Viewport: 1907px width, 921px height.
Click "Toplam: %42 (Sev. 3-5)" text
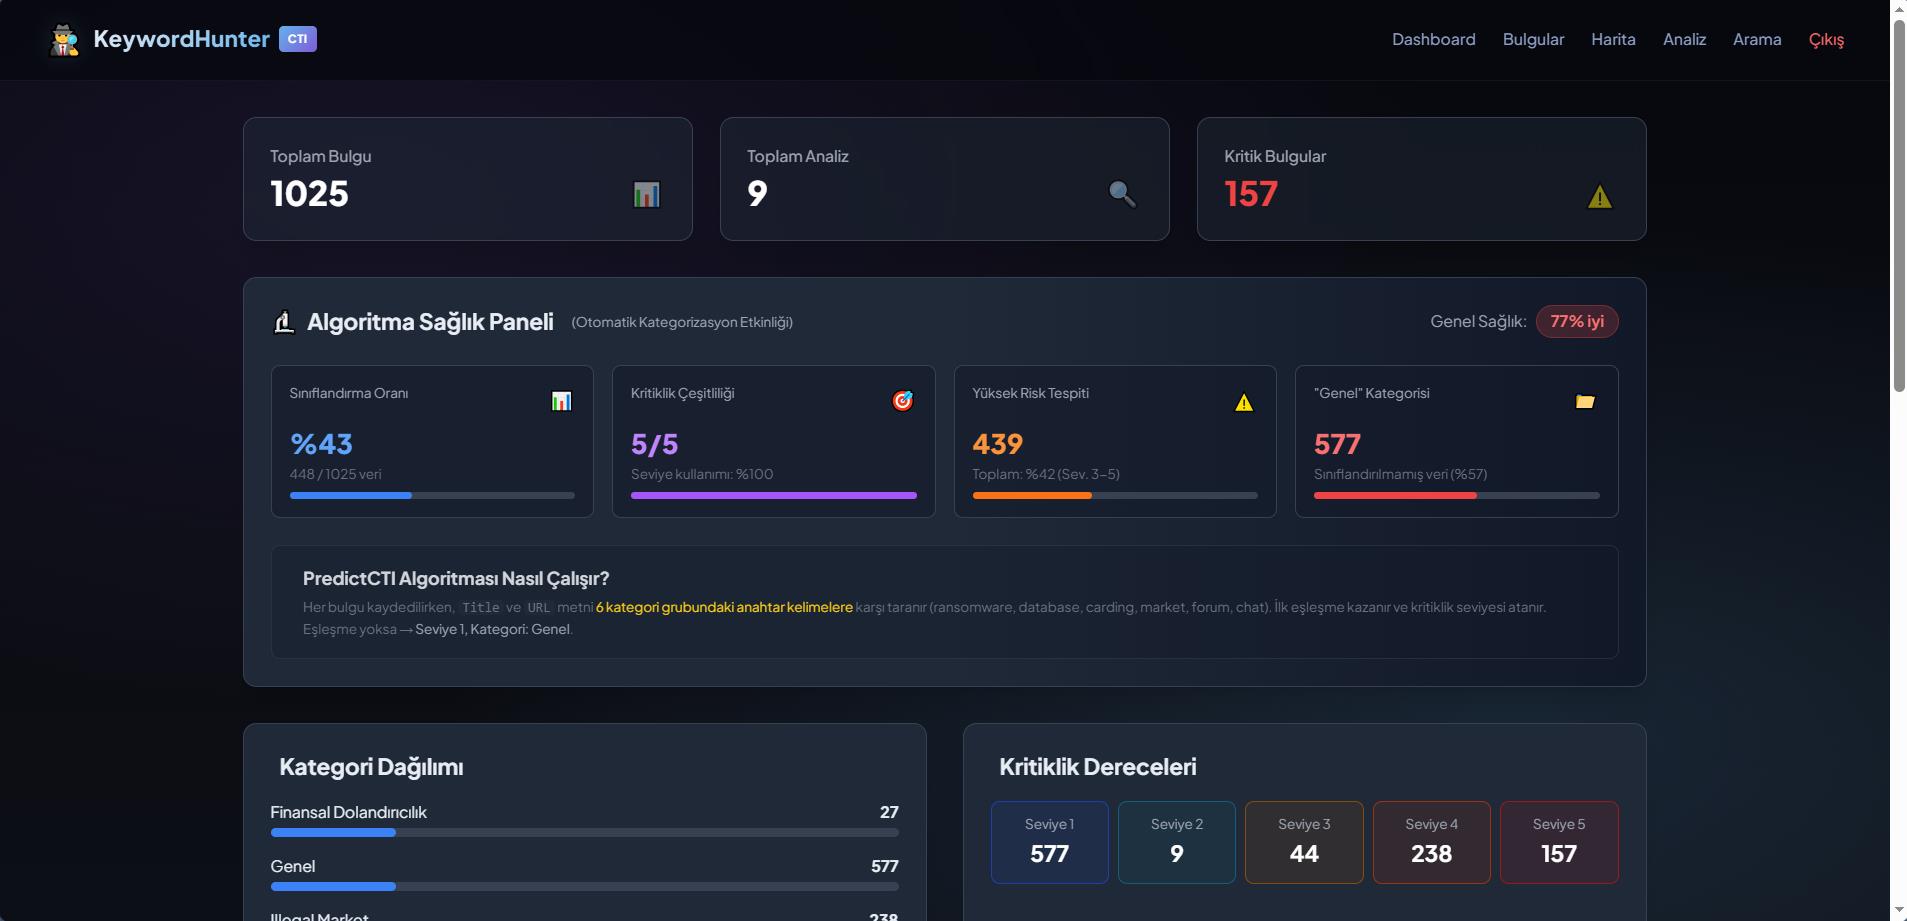point(1046,474)
